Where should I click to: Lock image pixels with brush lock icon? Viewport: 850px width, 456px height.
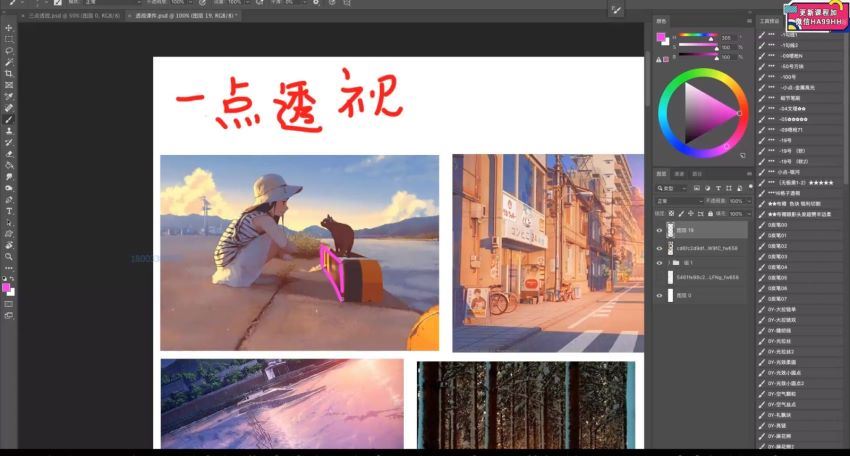(x=681, y=214)
